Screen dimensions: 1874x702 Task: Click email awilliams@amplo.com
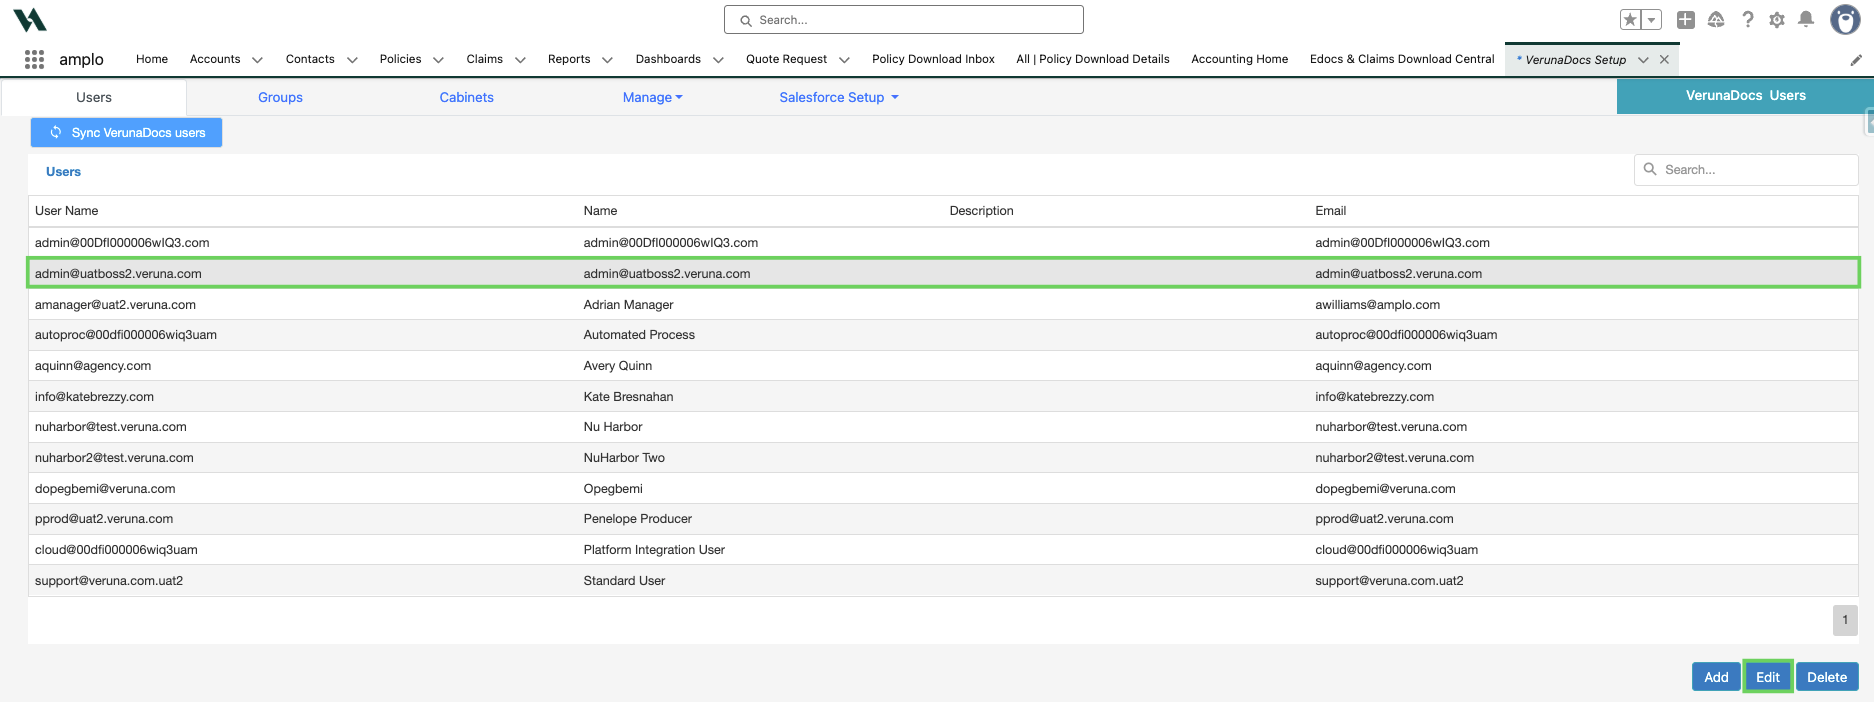click(x=1377, y=305)
